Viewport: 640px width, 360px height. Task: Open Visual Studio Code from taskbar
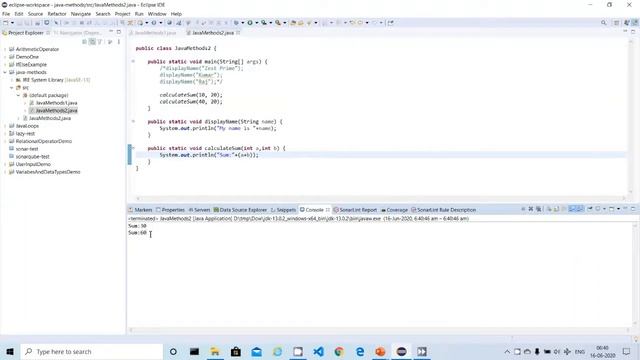click(318, 351)
